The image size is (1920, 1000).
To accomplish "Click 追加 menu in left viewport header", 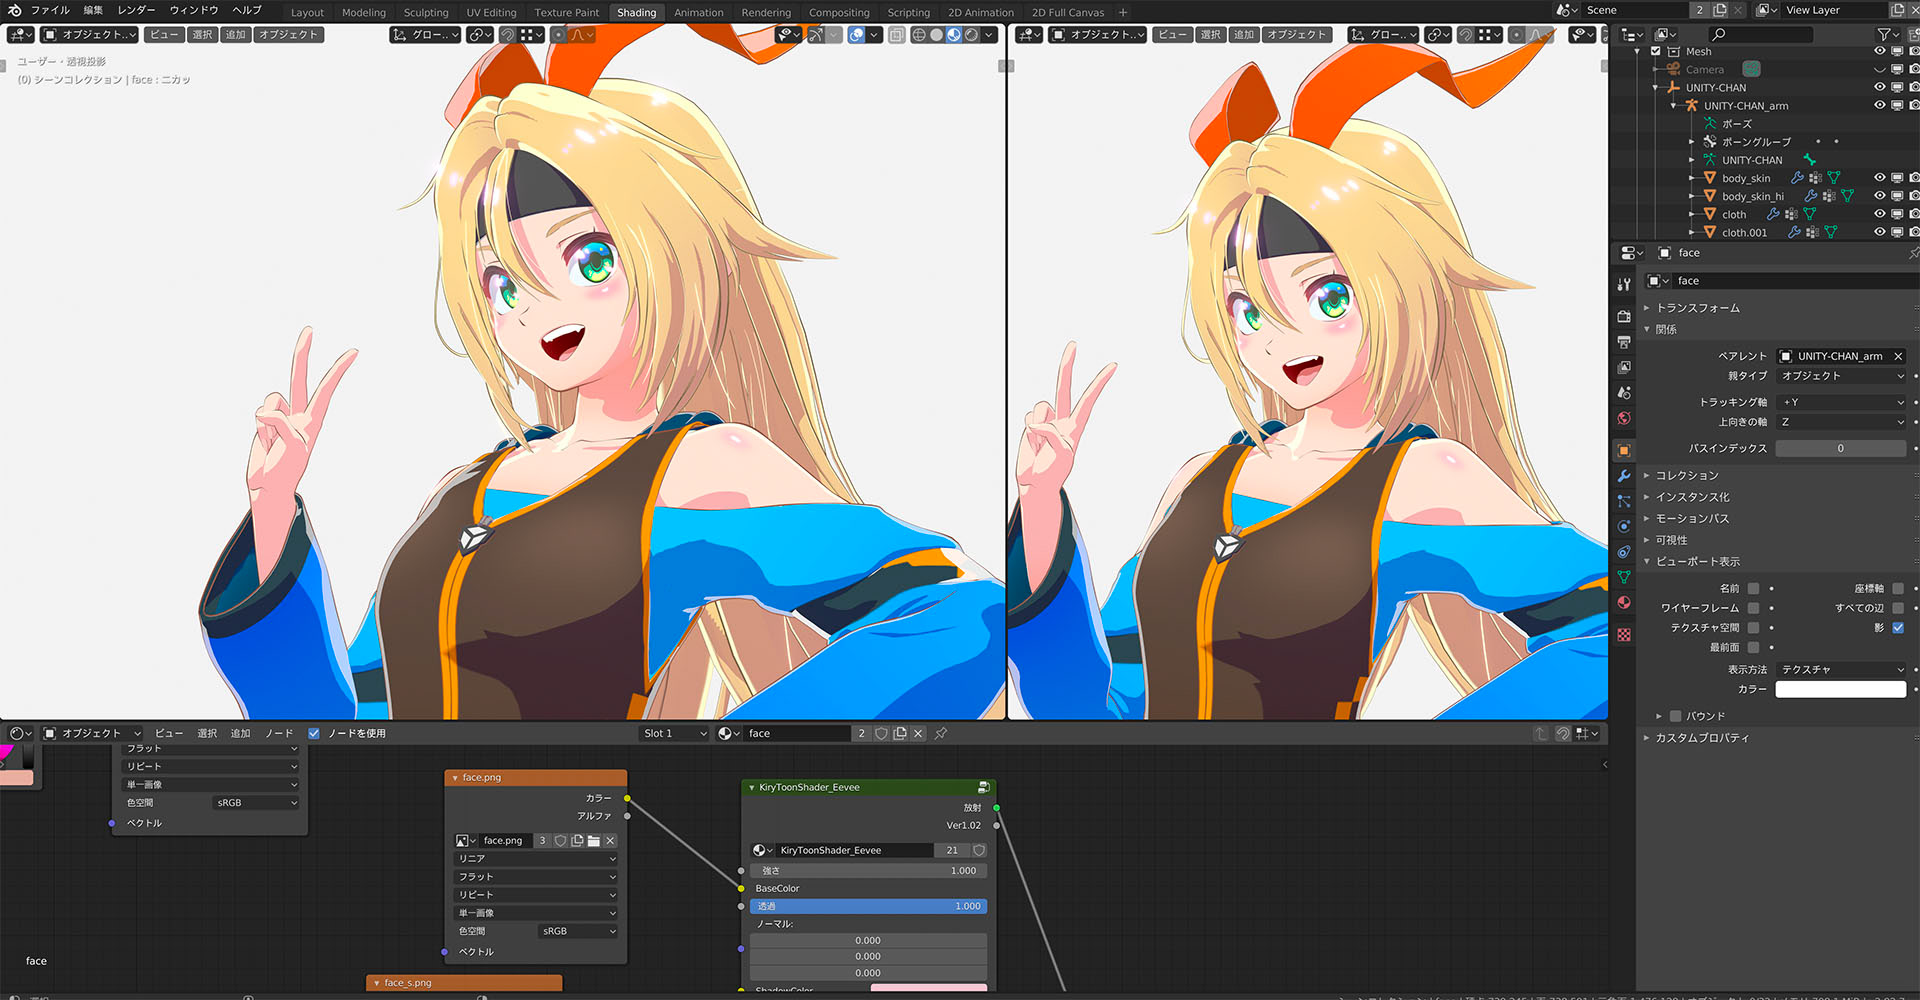I will tap(235, 35).
